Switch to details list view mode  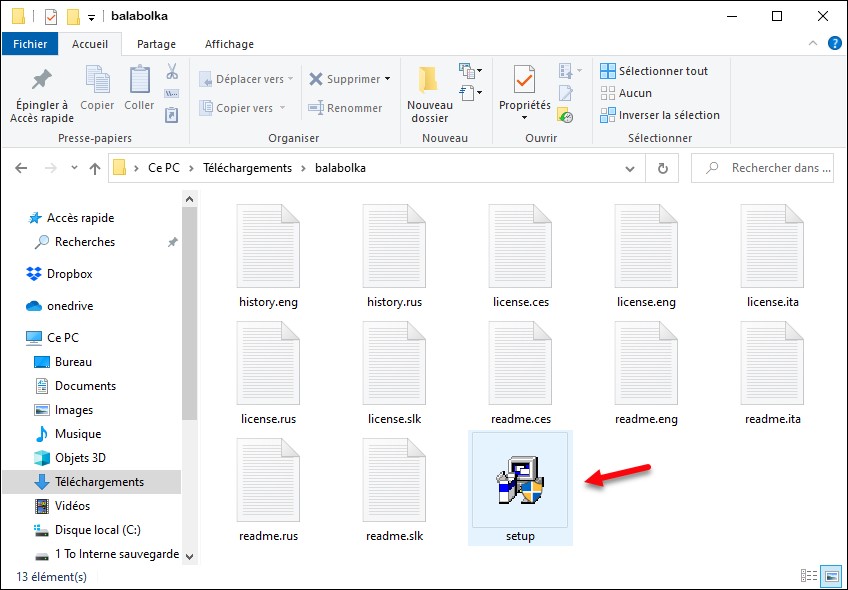[809, 576]
